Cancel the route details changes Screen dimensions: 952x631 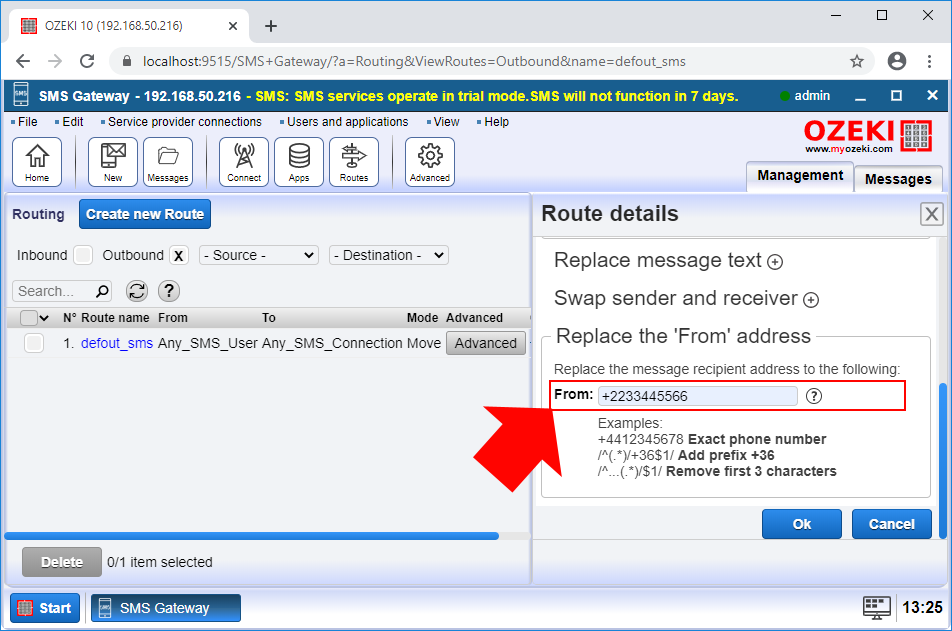(x=891, y=524)
